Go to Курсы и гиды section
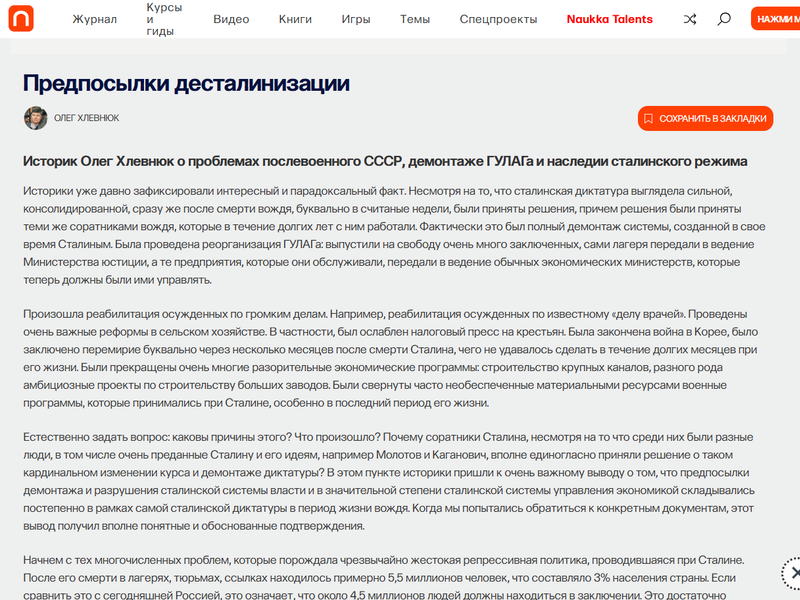The width and height of the screenshot is (800, 600). coord(164,19)
